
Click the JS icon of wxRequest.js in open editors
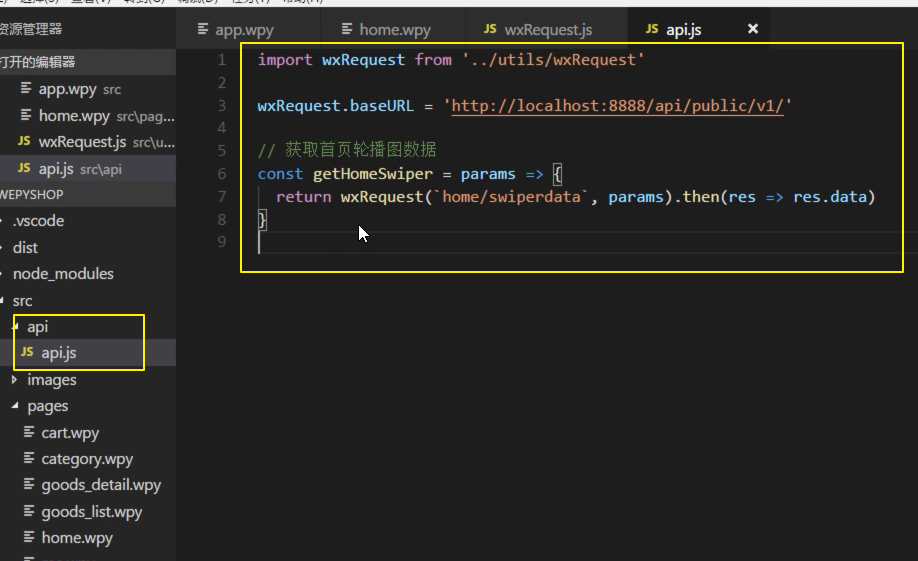(25, 142)
